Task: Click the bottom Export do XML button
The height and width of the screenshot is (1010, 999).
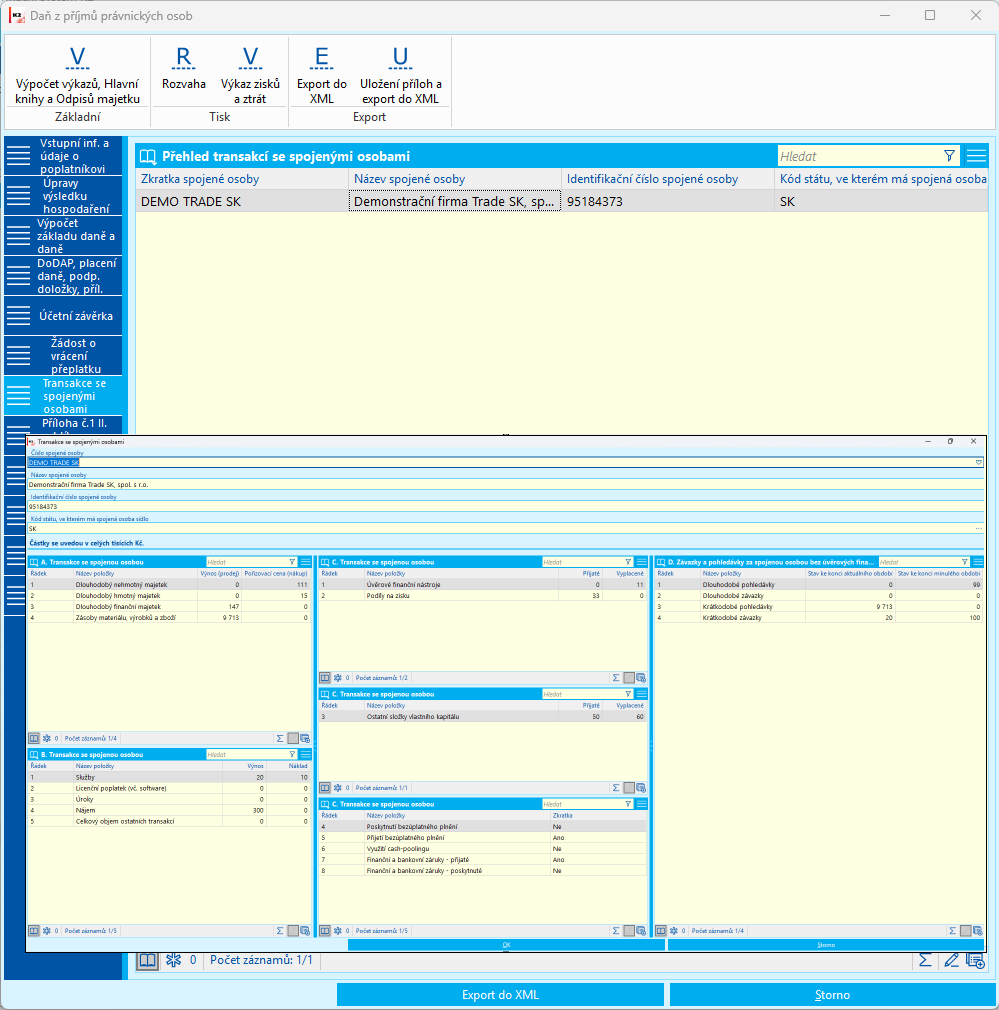Action: pyautogui.click(x=500, y=995)
